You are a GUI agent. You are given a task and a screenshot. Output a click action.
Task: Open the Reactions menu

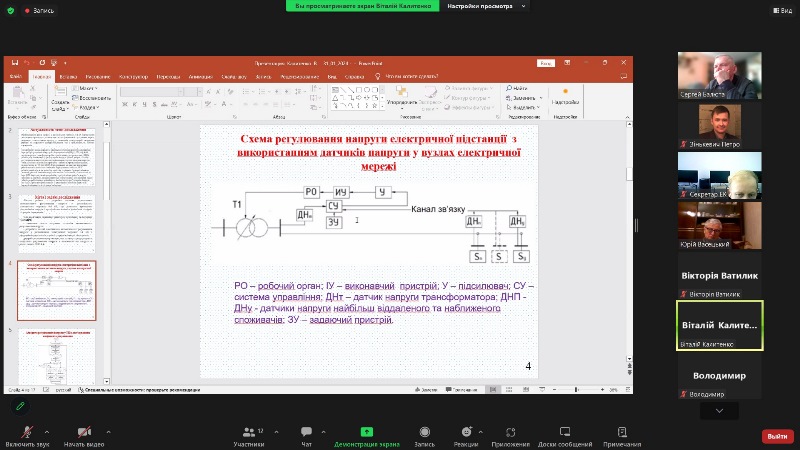coord(466,432)
